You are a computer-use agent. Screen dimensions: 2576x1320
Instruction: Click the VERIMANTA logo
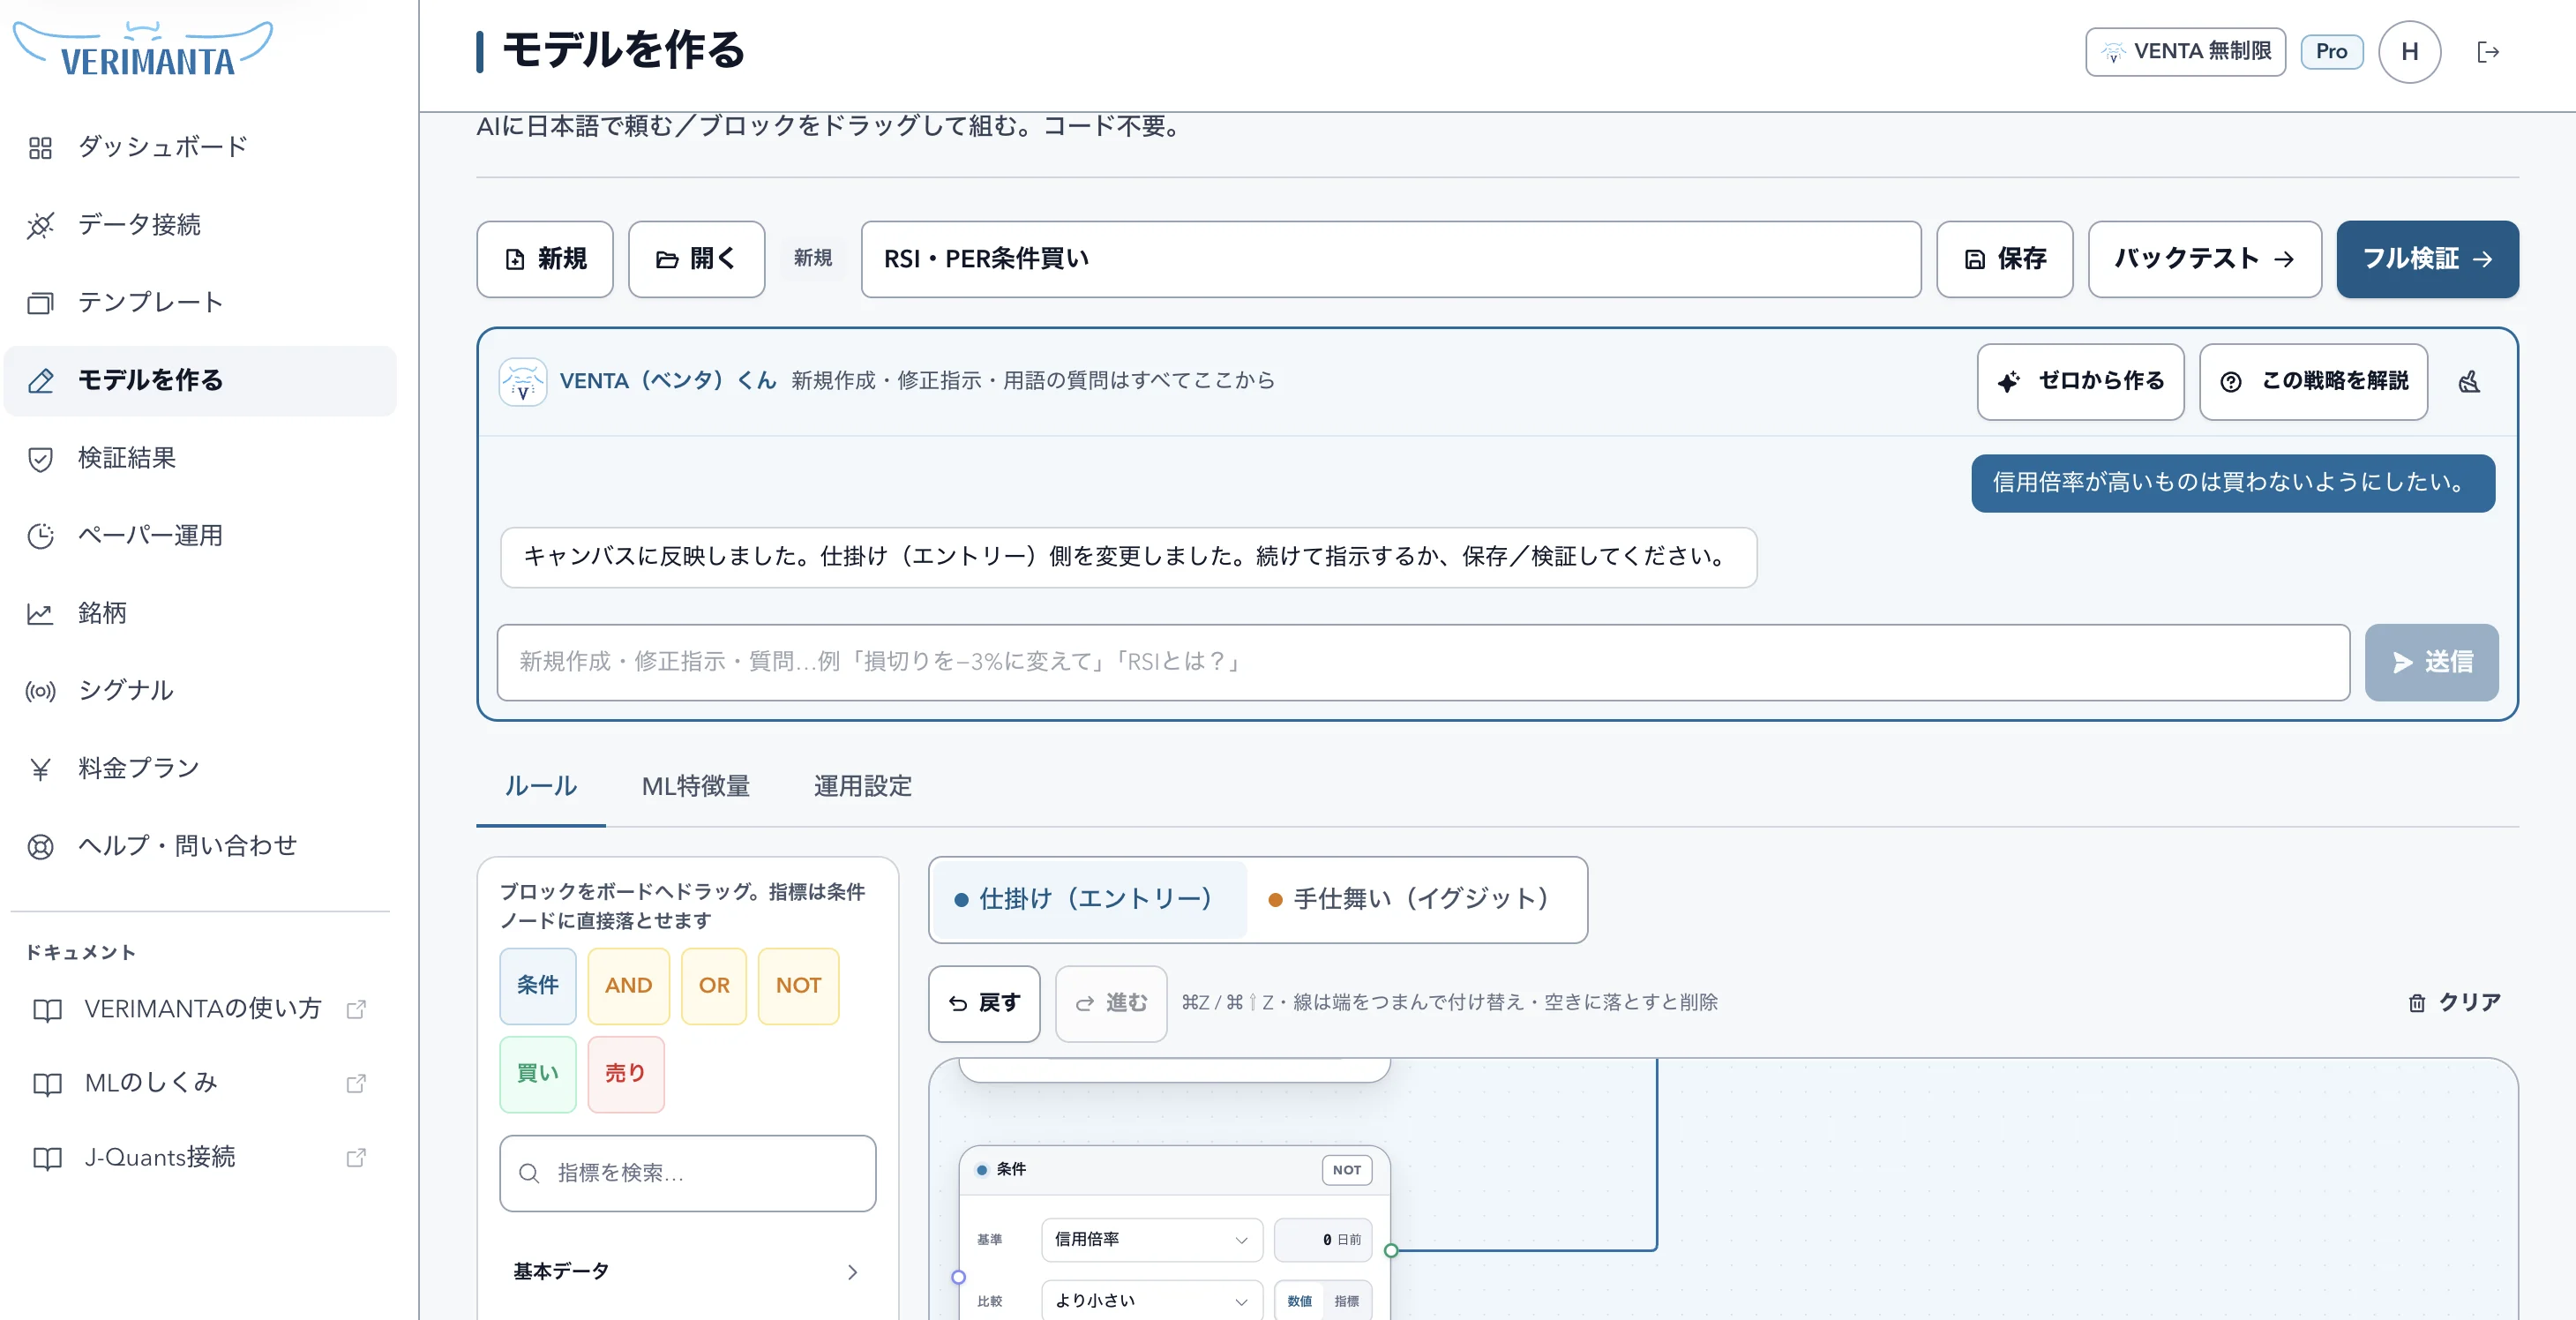142,50
